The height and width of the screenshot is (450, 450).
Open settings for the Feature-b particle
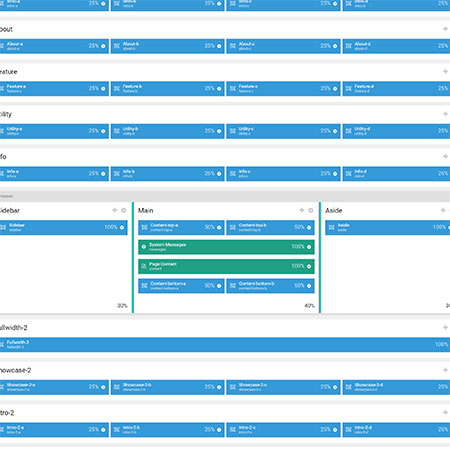(219, 89)
